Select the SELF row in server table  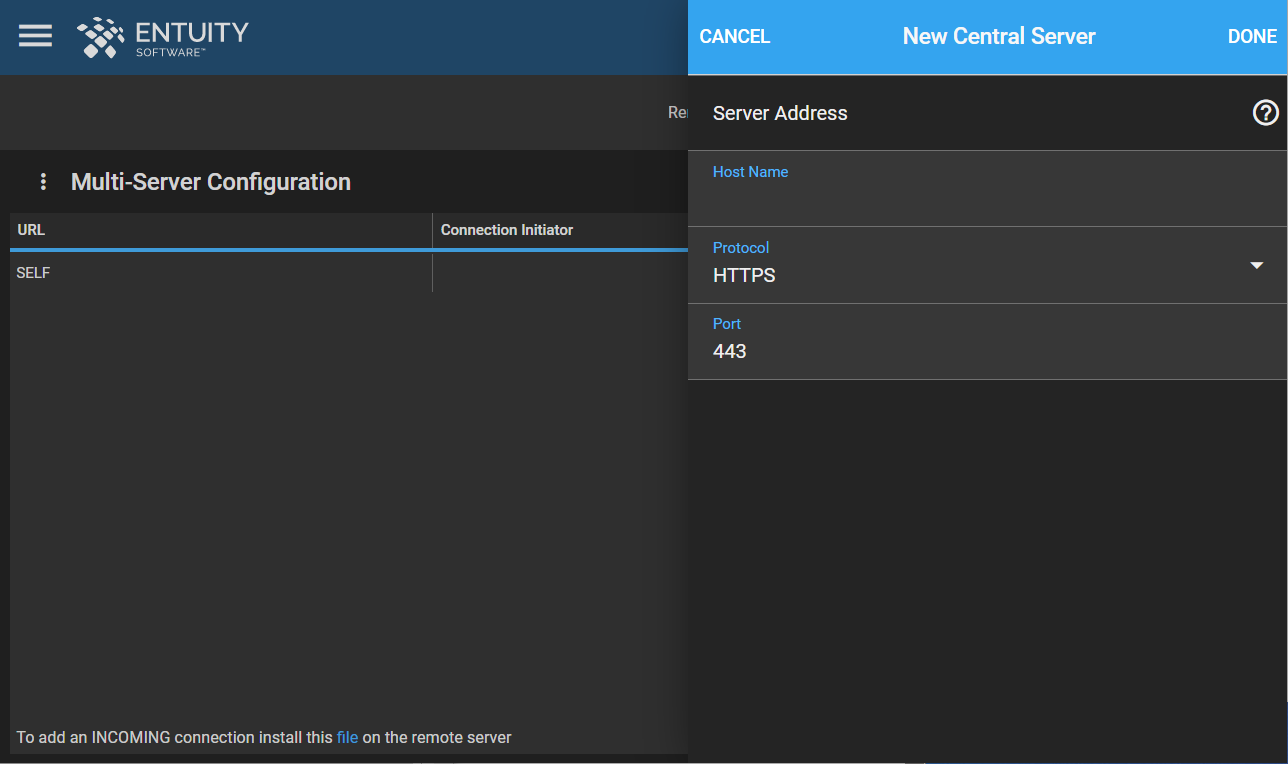pos(349,272)
